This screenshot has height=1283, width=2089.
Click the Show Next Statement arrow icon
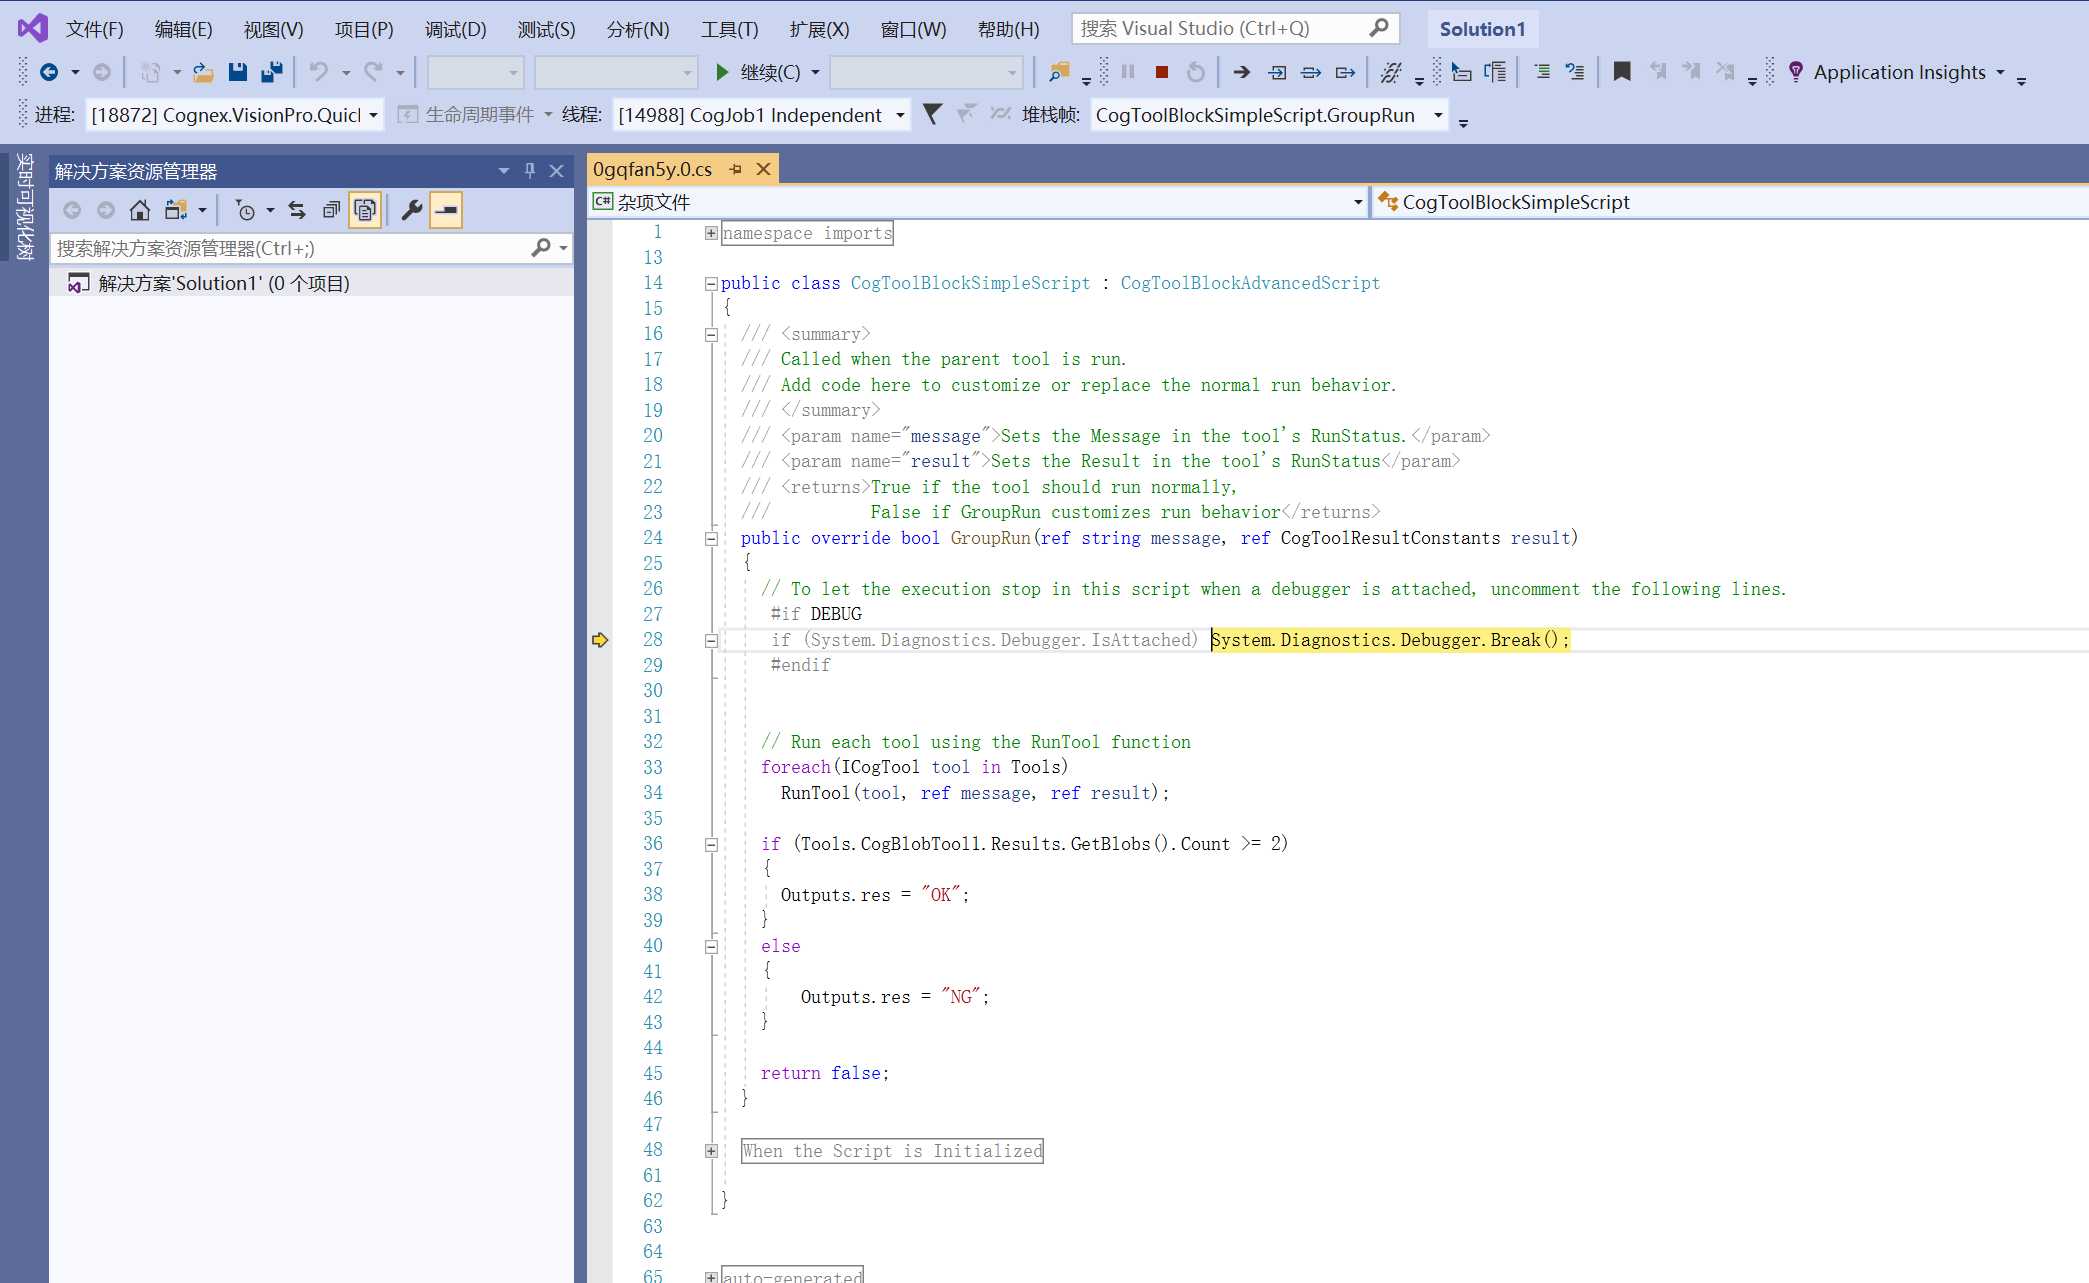coord(1241,72)
